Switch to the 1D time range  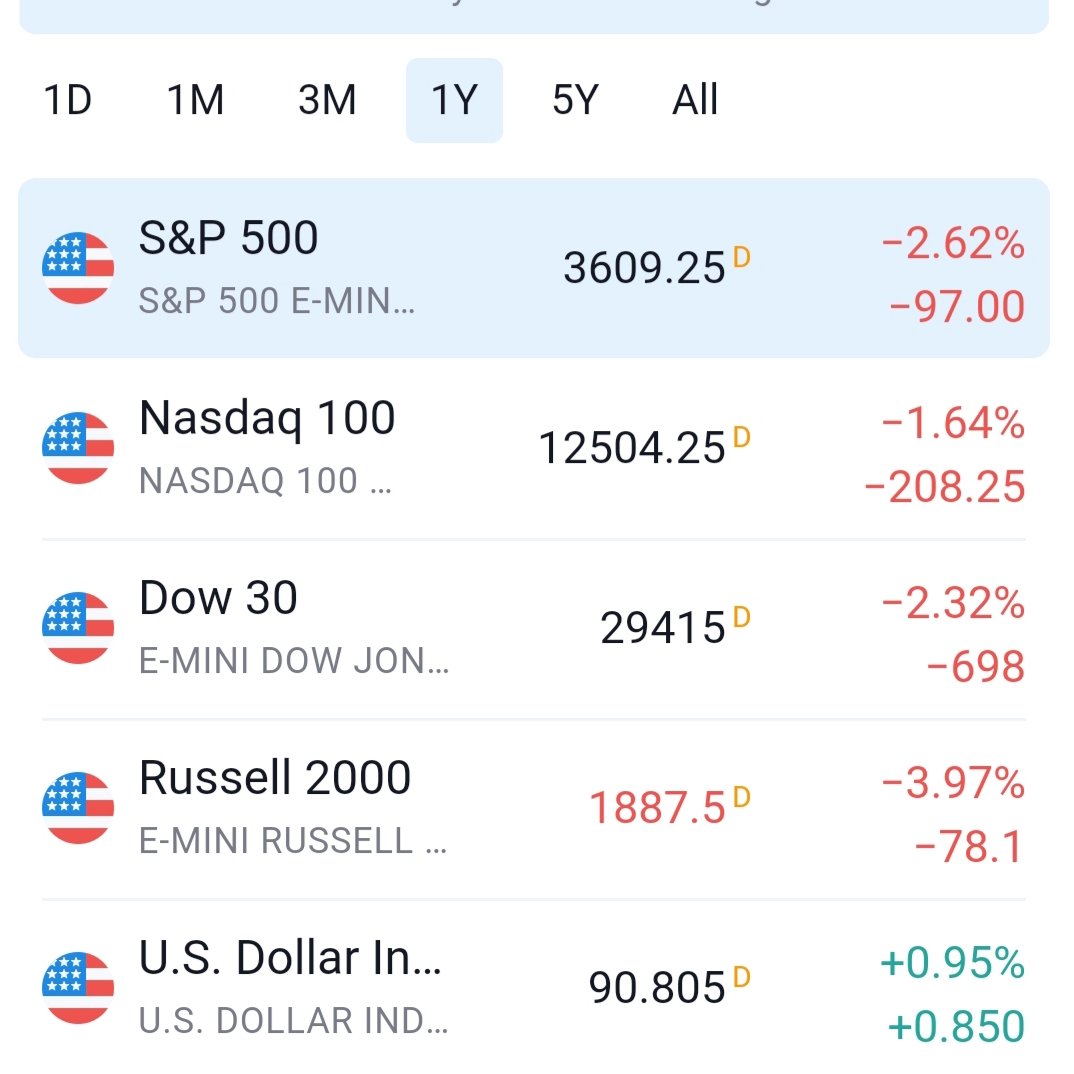pos(68,101)
